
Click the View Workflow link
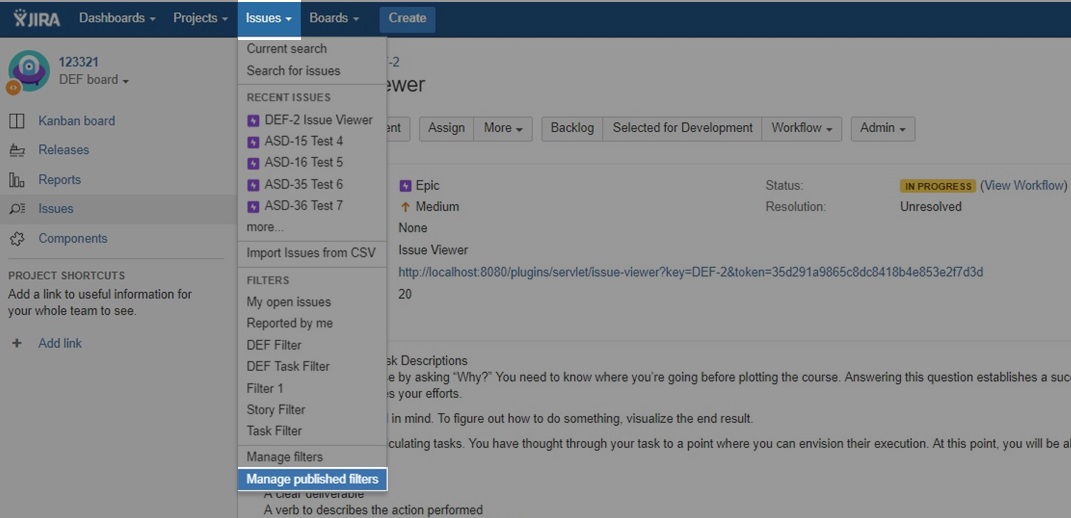coord(1025,186)
